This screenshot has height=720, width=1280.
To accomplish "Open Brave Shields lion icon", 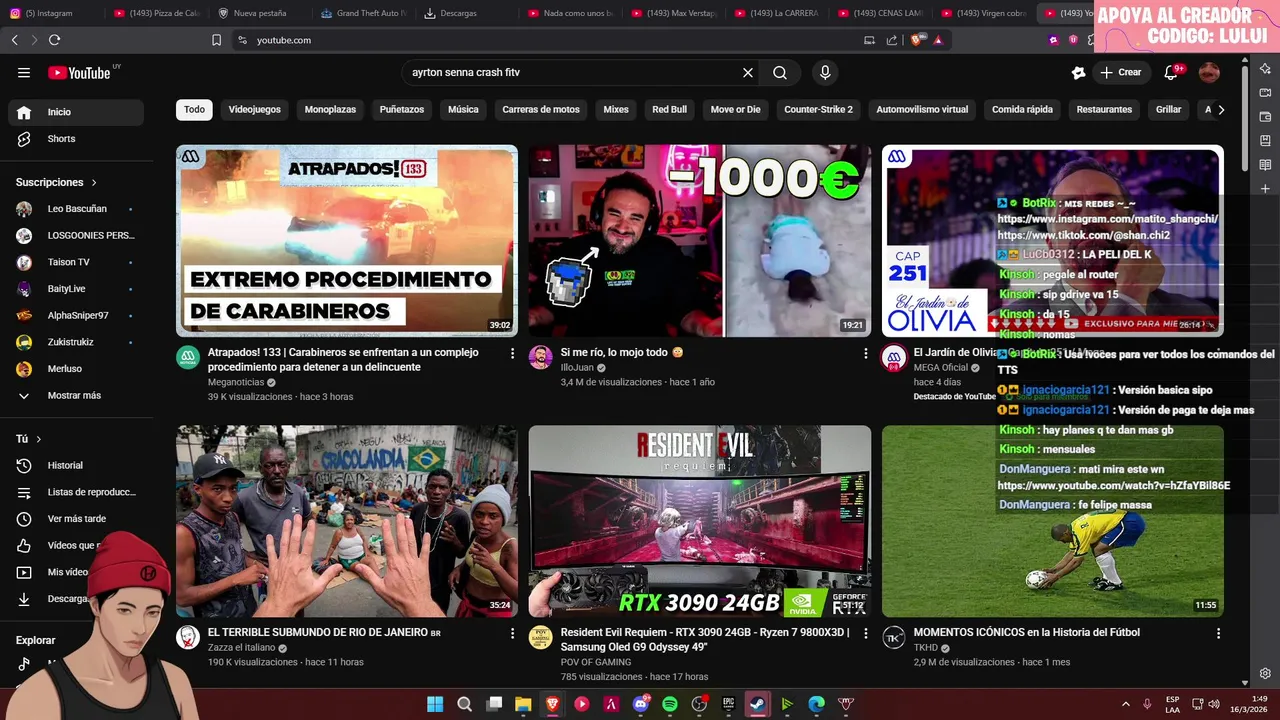I will [915, 40].
